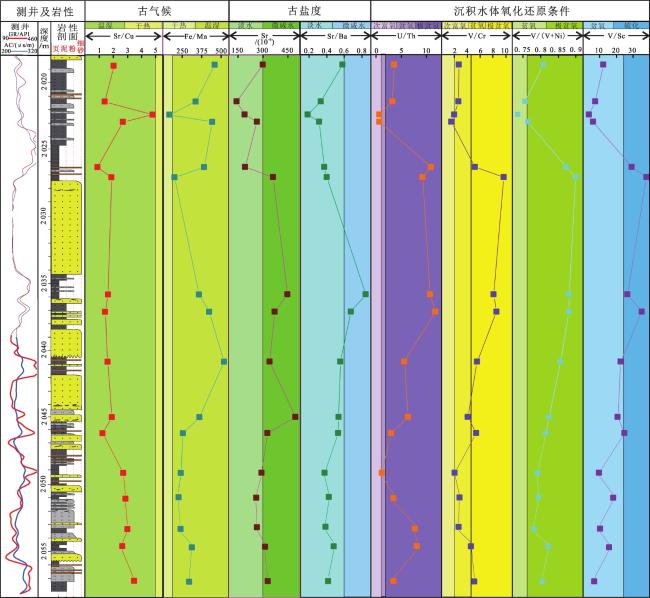Viewport: 650px width, 598px height.
Task: Click the topmost orange U/Th data marker
Action: [x=395, y=65]
